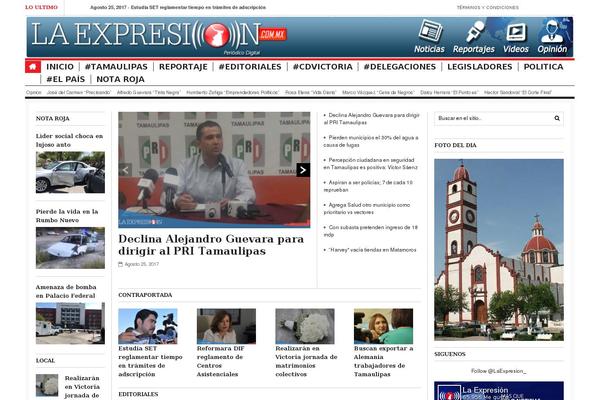
Task: Click the EDITORIALES section heading
Action: (x=138, y=394)
